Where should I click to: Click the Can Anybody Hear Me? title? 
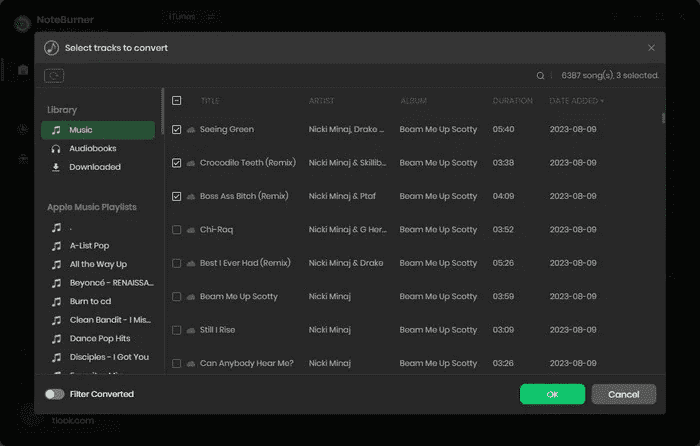pos(247,363)
